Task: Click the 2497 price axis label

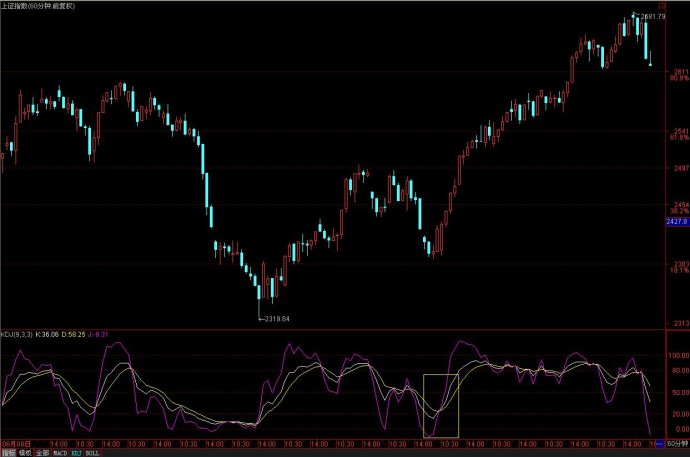Action: [681, 168]
